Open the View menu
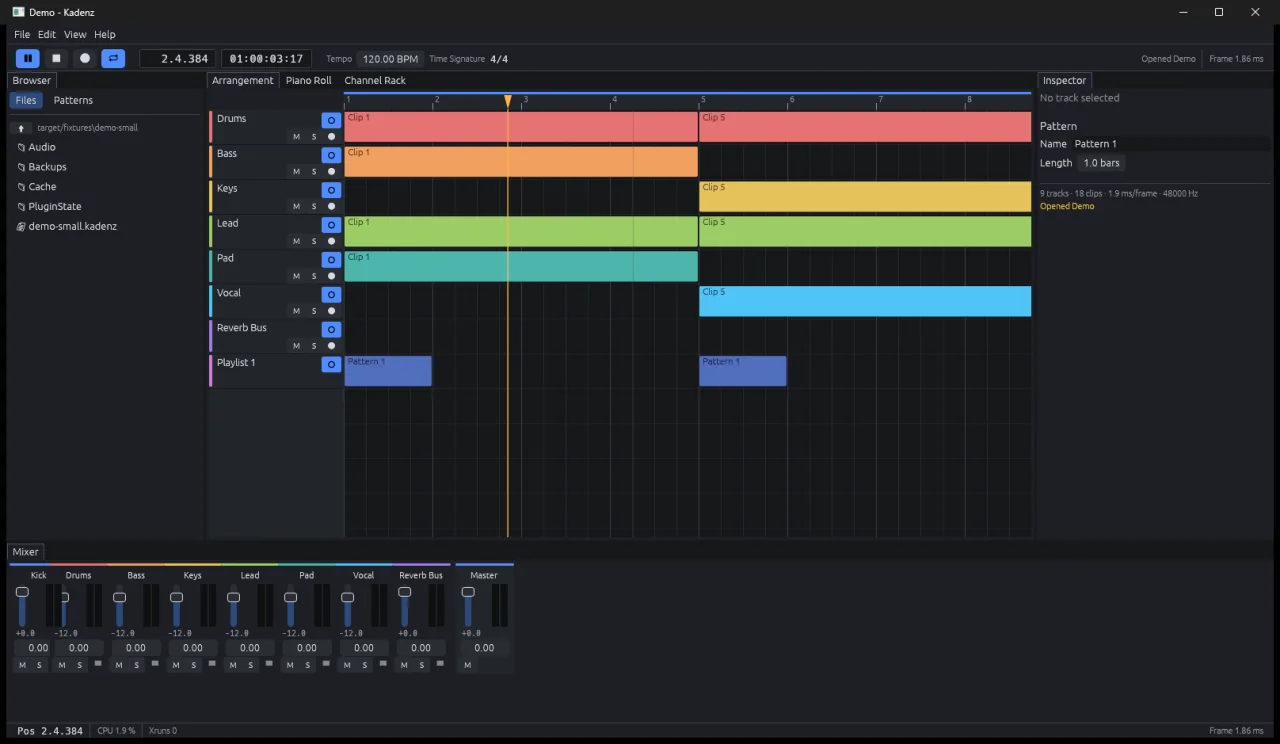 pyautogui.click(x=75, y=35)
